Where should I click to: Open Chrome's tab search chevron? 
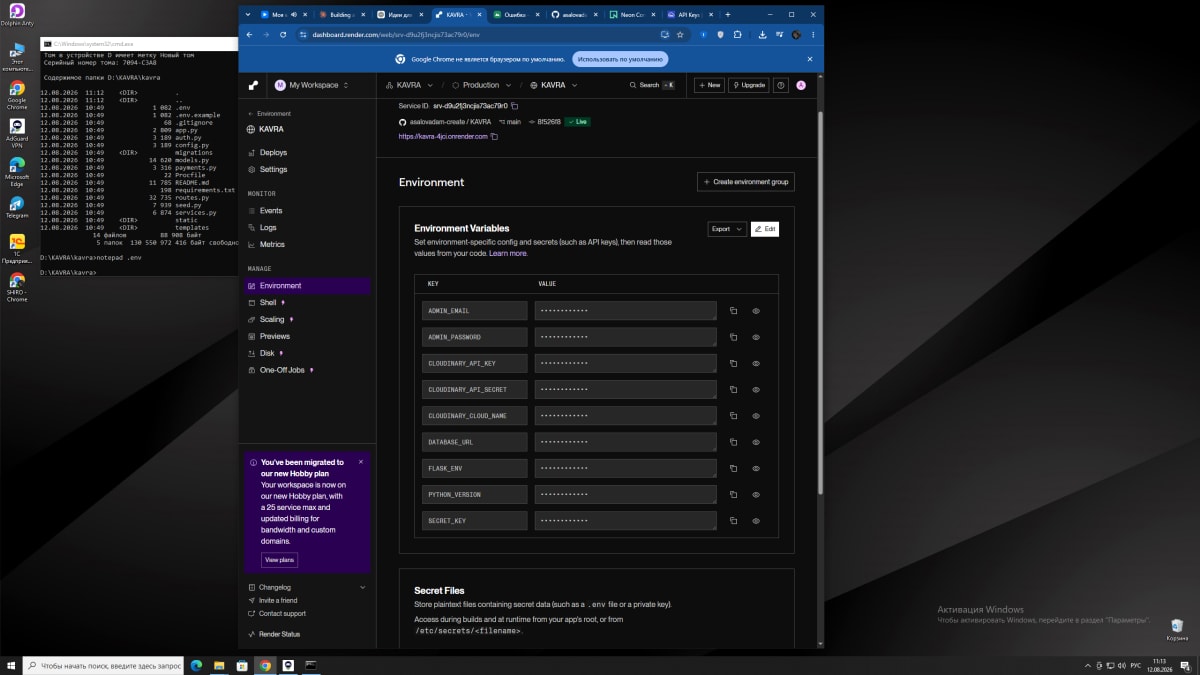(248, 15)
